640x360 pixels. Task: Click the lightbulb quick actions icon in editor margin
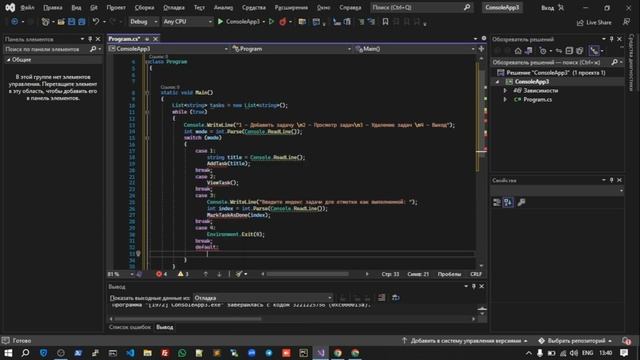[x=138, y=253]
